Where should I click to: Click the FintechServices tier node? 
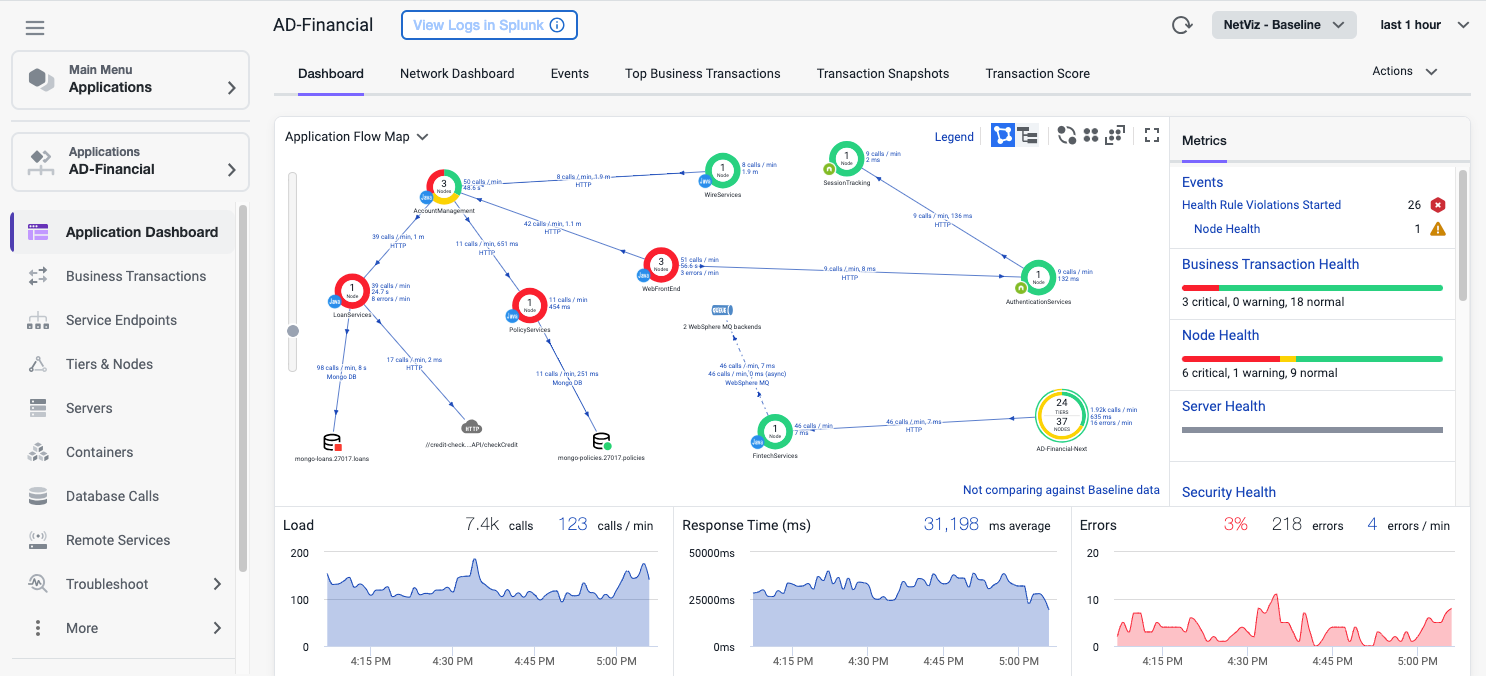click(775, 432)
